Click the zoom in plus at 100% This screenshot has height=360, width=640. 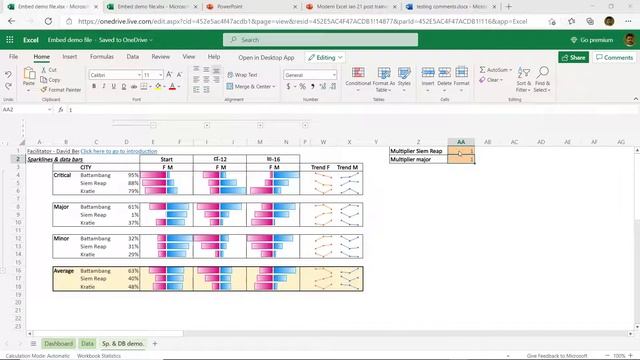click(x=631, y=356)
